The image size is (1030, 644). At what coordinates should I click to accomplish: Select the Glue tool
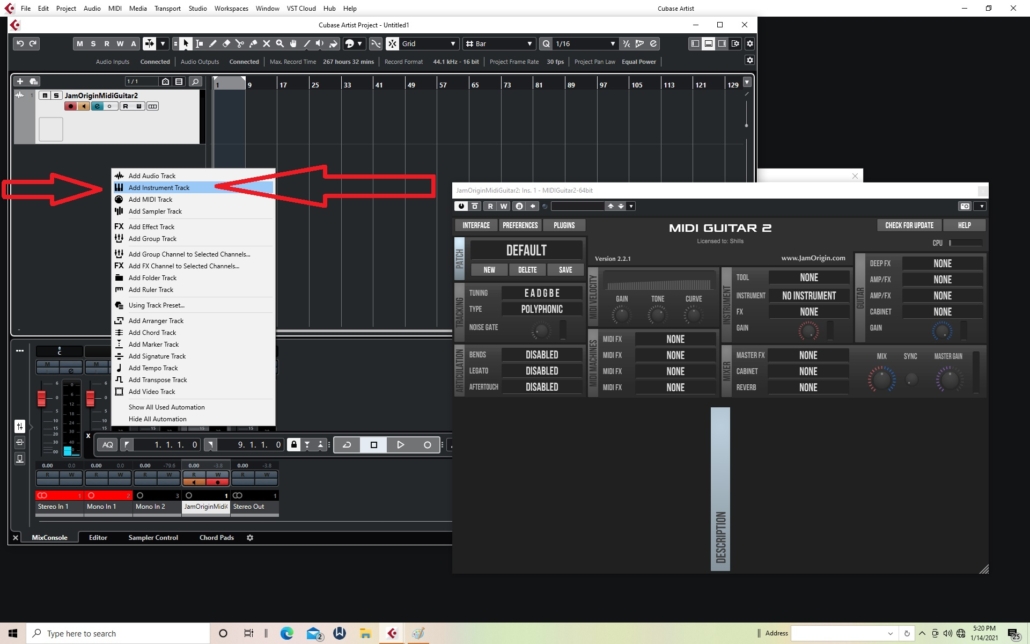click(x=253, y=43)
